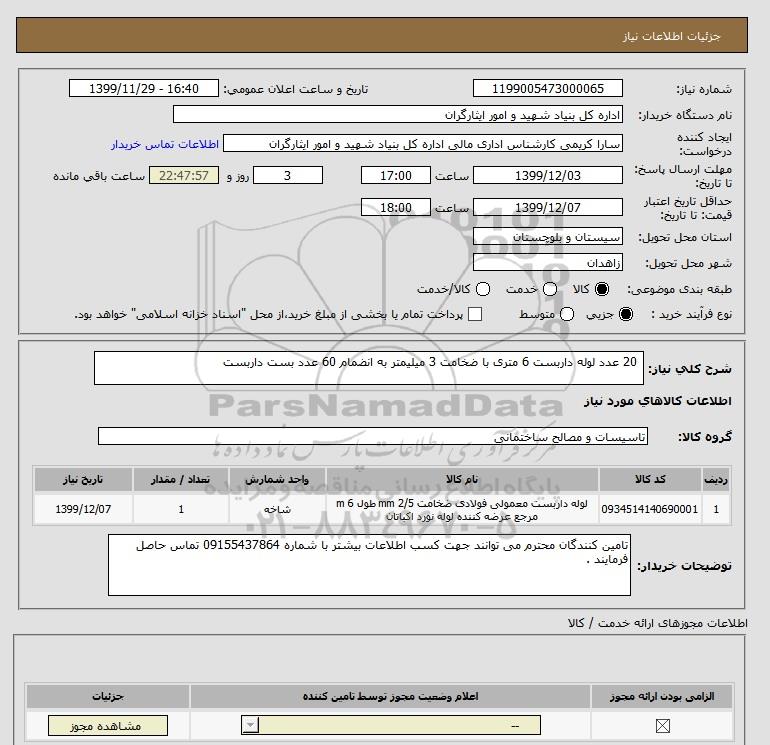This screenshot has height=745, width=770.
Task: Click the جزئیات column header
Action: (x=108, y=696)
